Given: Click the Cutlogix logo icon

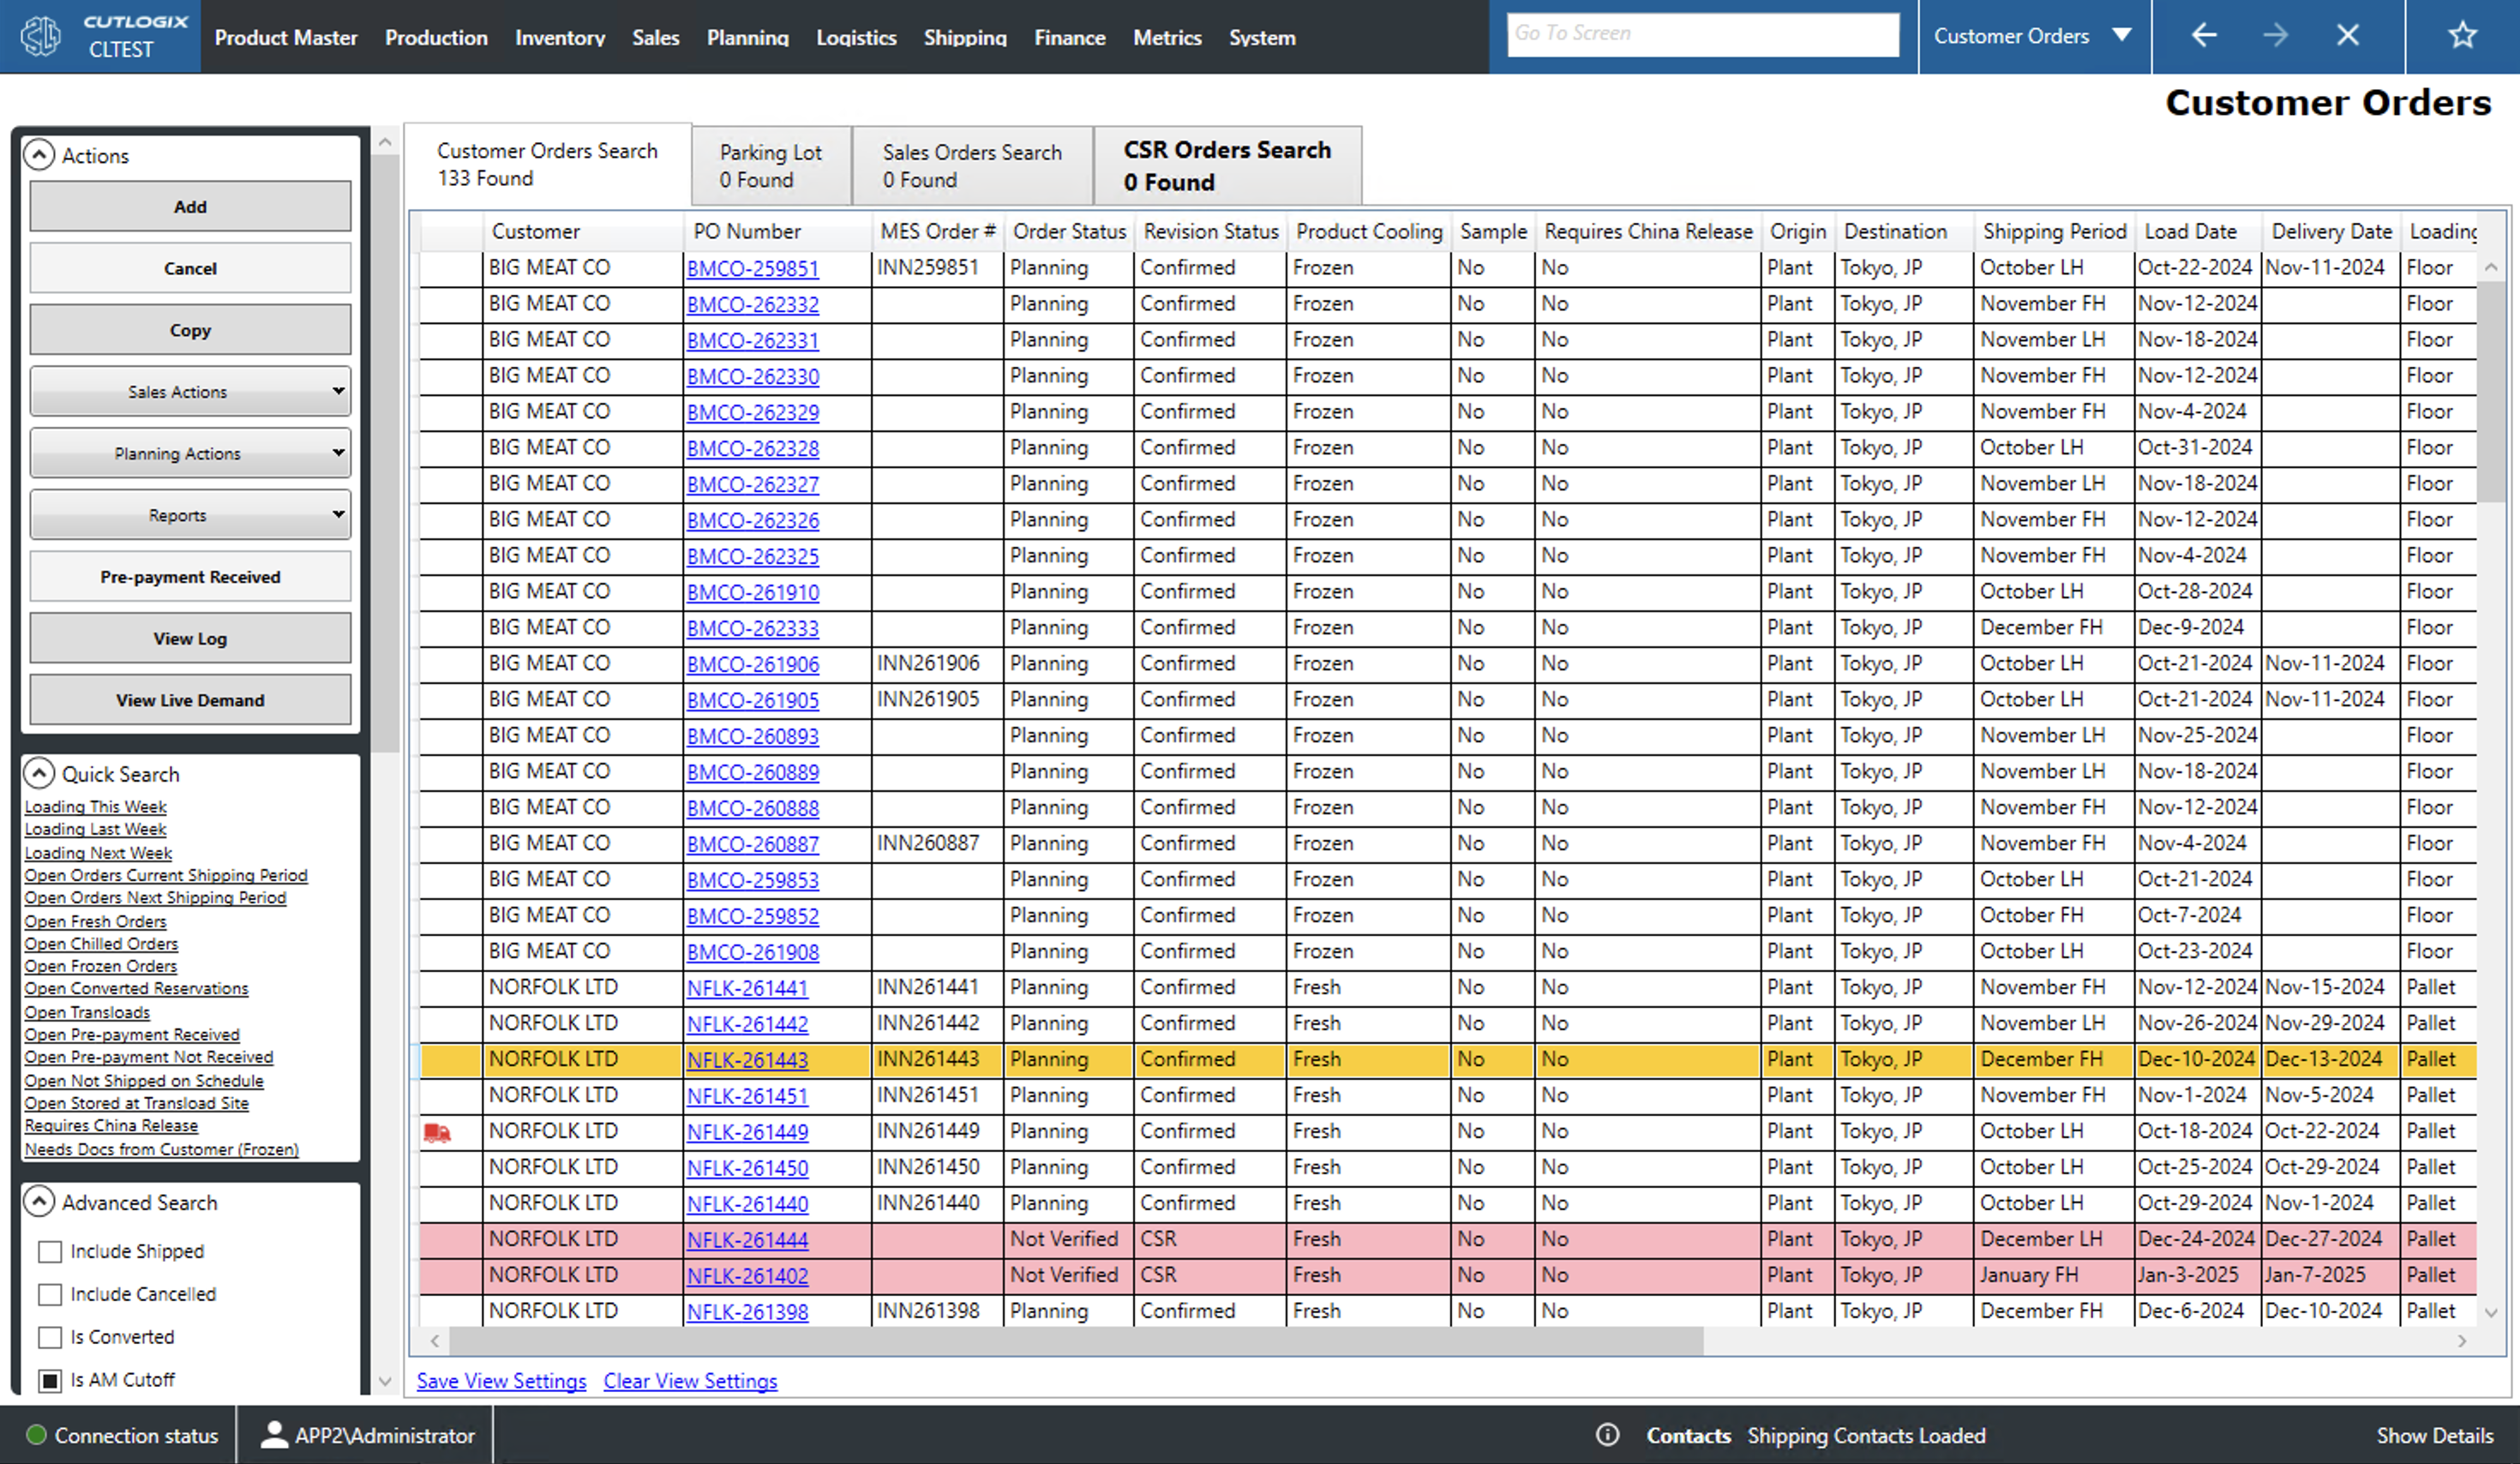Looking at the screenshot, I should click(40, 37).
